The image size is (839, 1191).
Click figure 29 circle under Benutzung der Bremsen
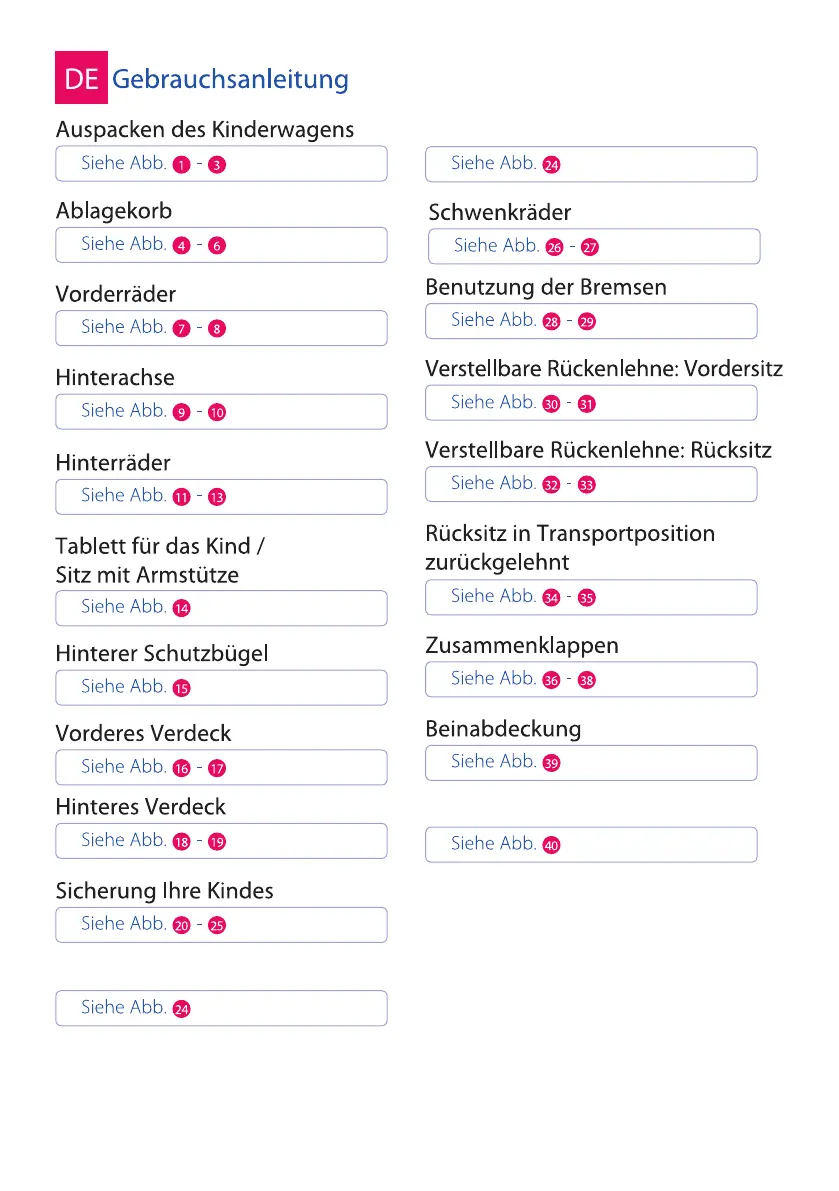(x=587, y=322)
